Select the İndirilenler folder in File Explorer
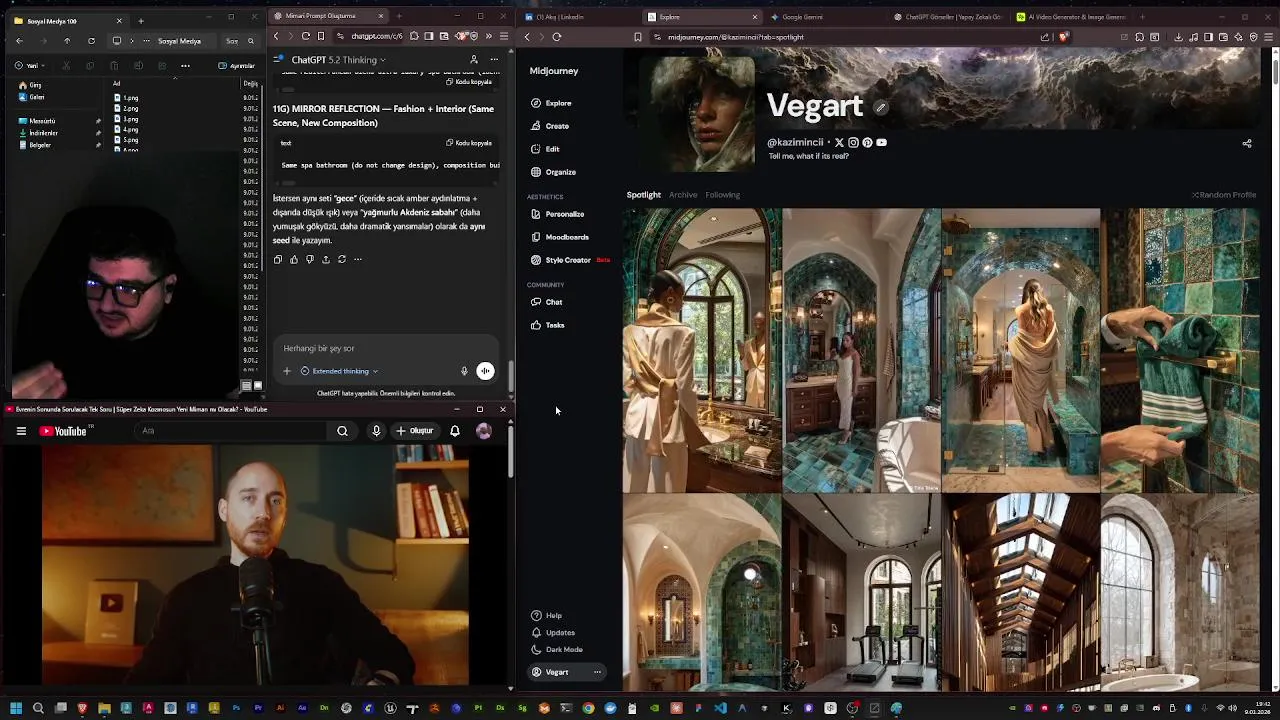The width and height of the screenshot is (1280, 720). 43,133
